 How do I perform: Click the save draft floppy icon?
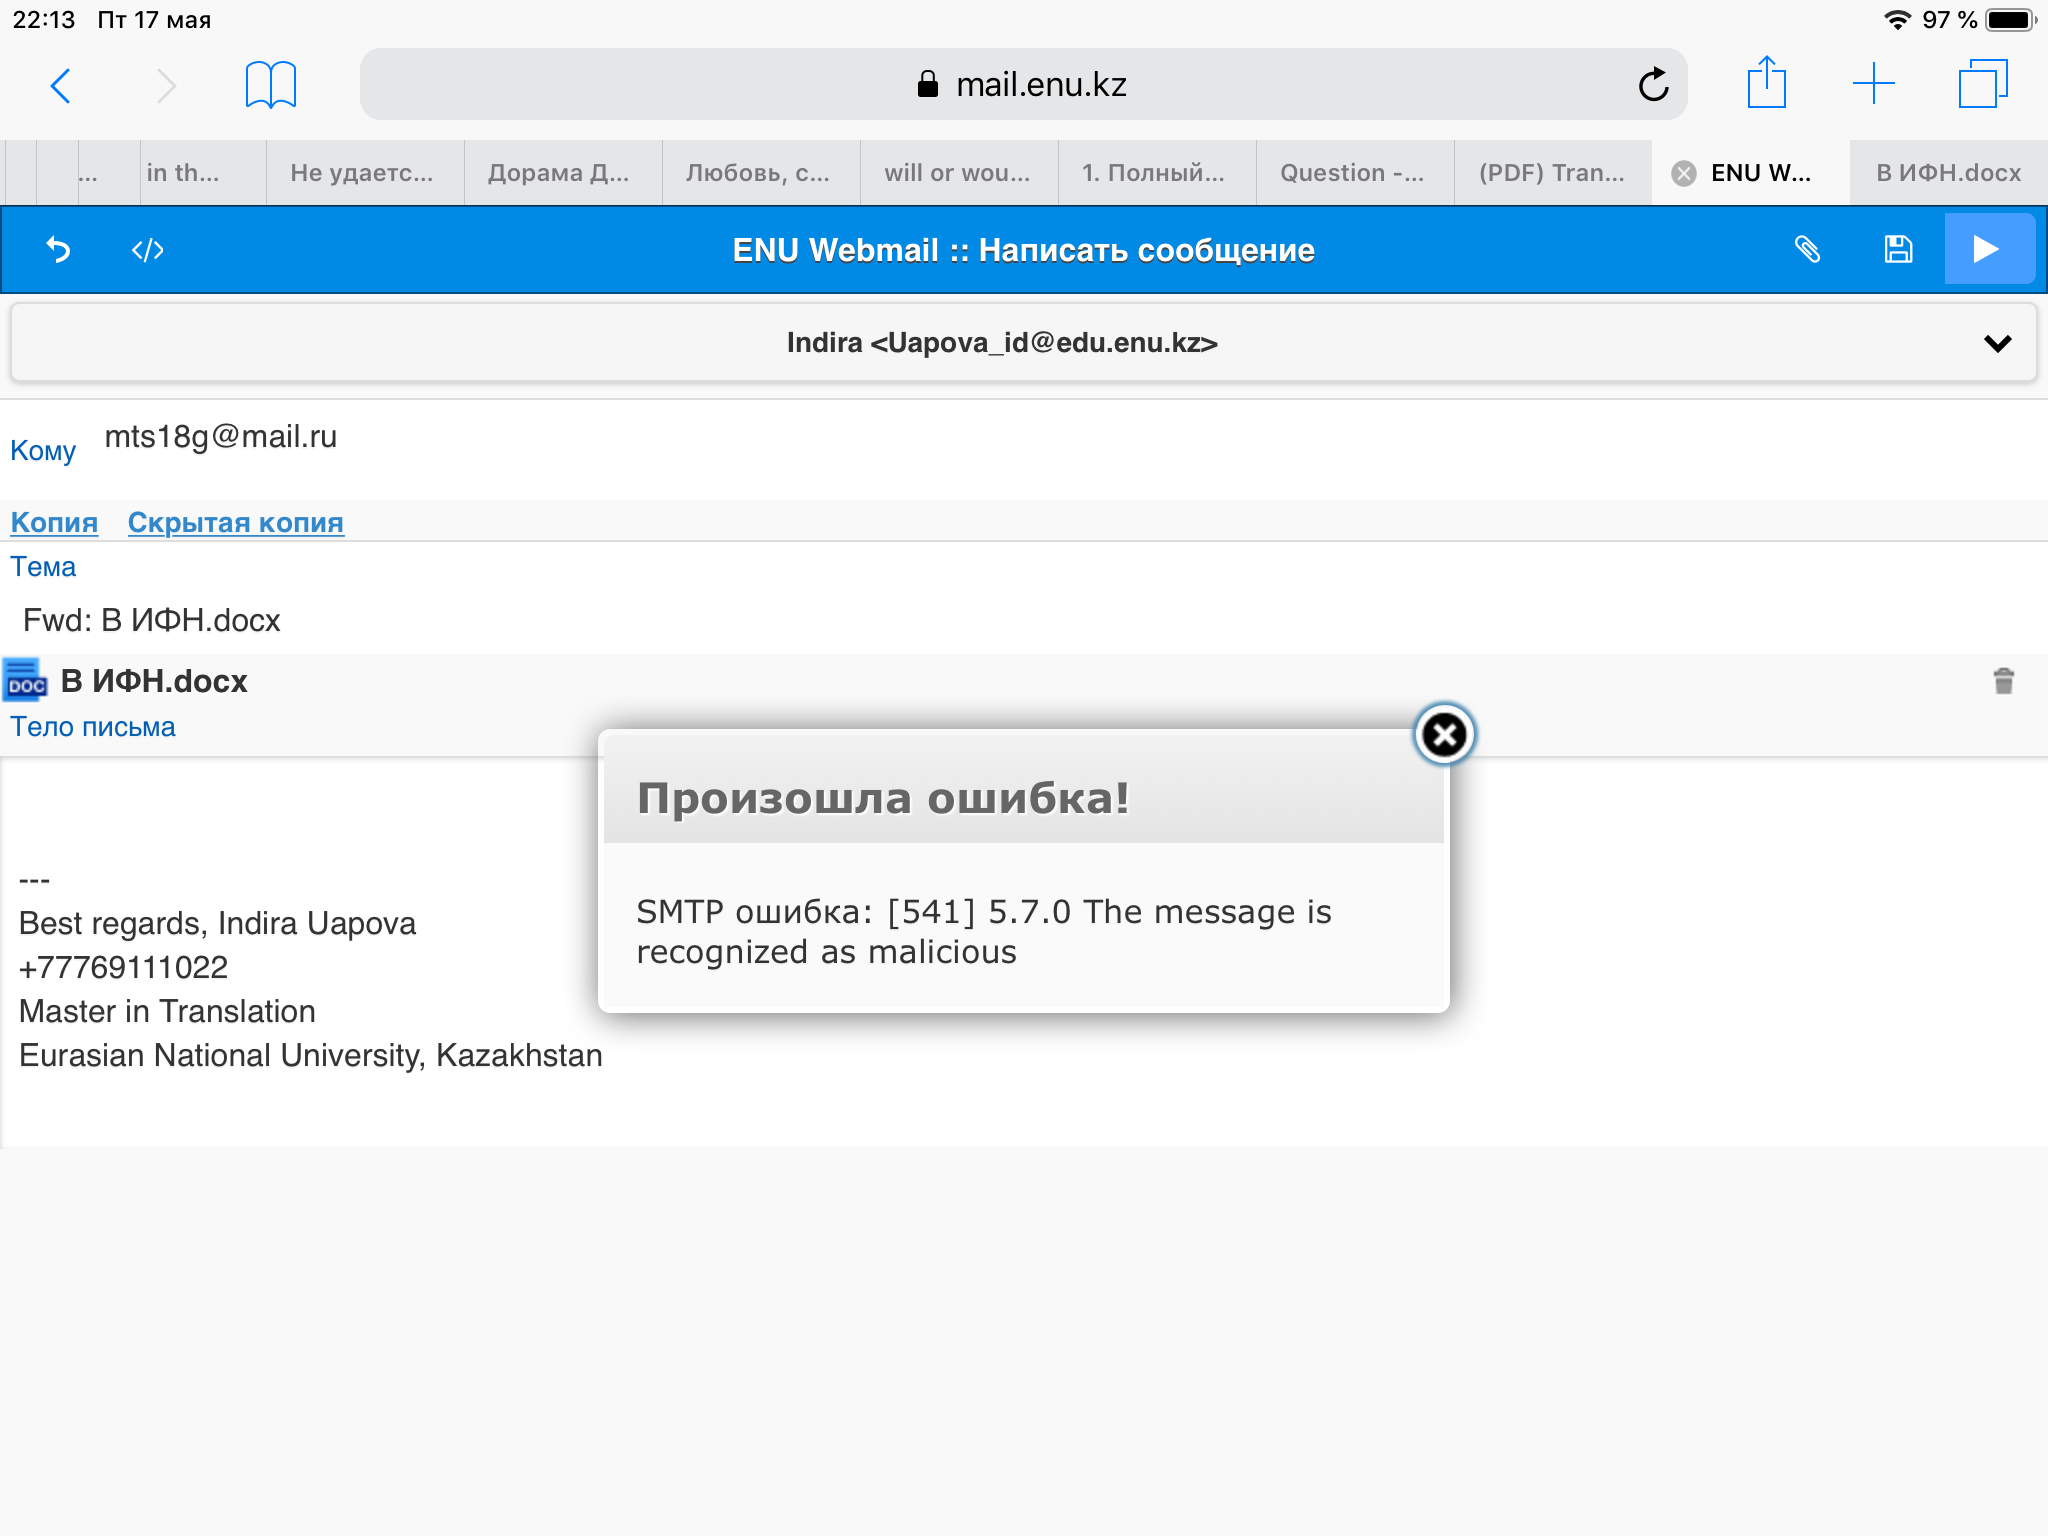[x=1897, y=249]
